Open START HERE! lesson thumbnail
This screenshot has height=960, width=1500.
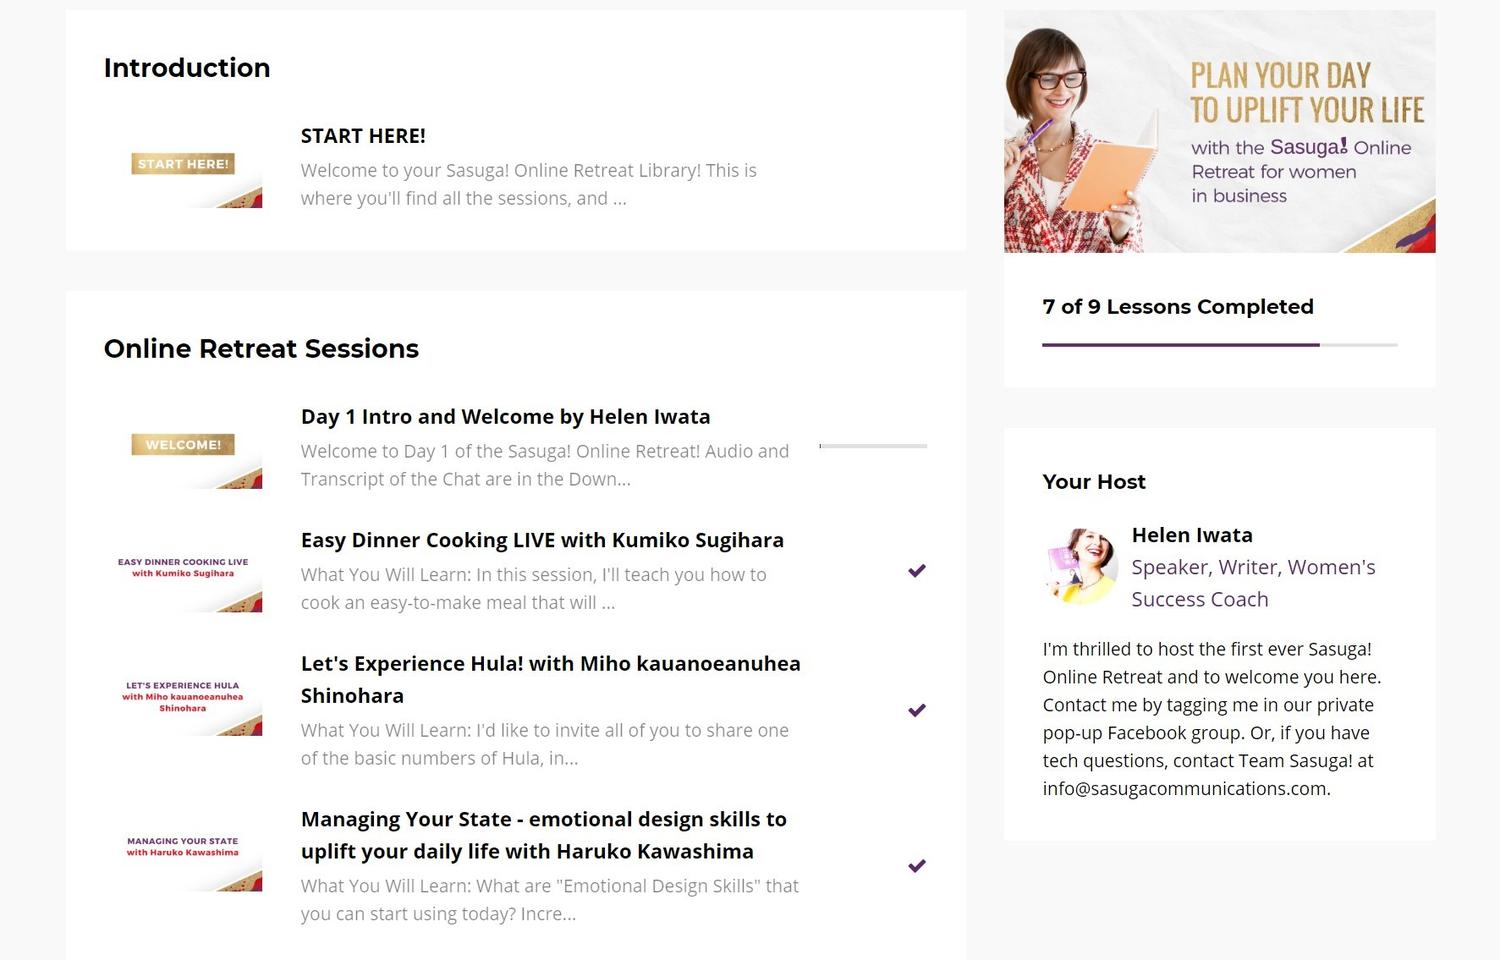pyautogui.click(x=183, y=164)
